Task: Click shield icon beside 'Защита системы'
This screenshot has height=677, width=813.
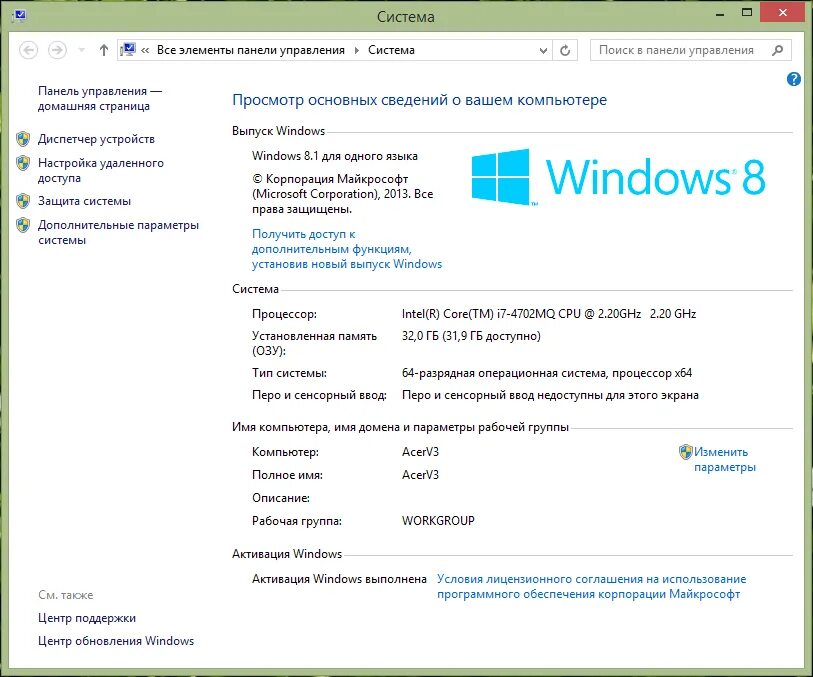Action: (x=23, y=201)
